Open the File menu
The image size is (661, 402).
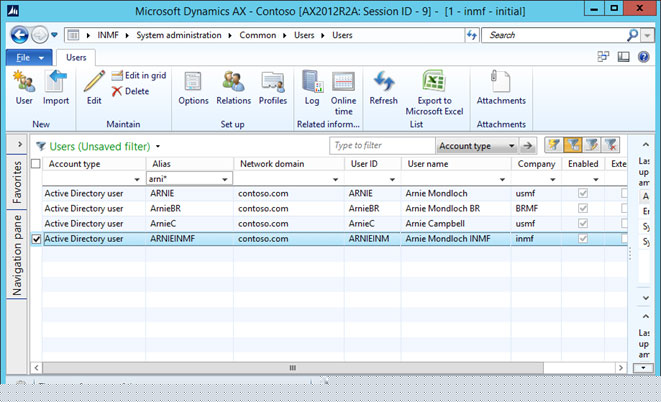coord(27,58)
